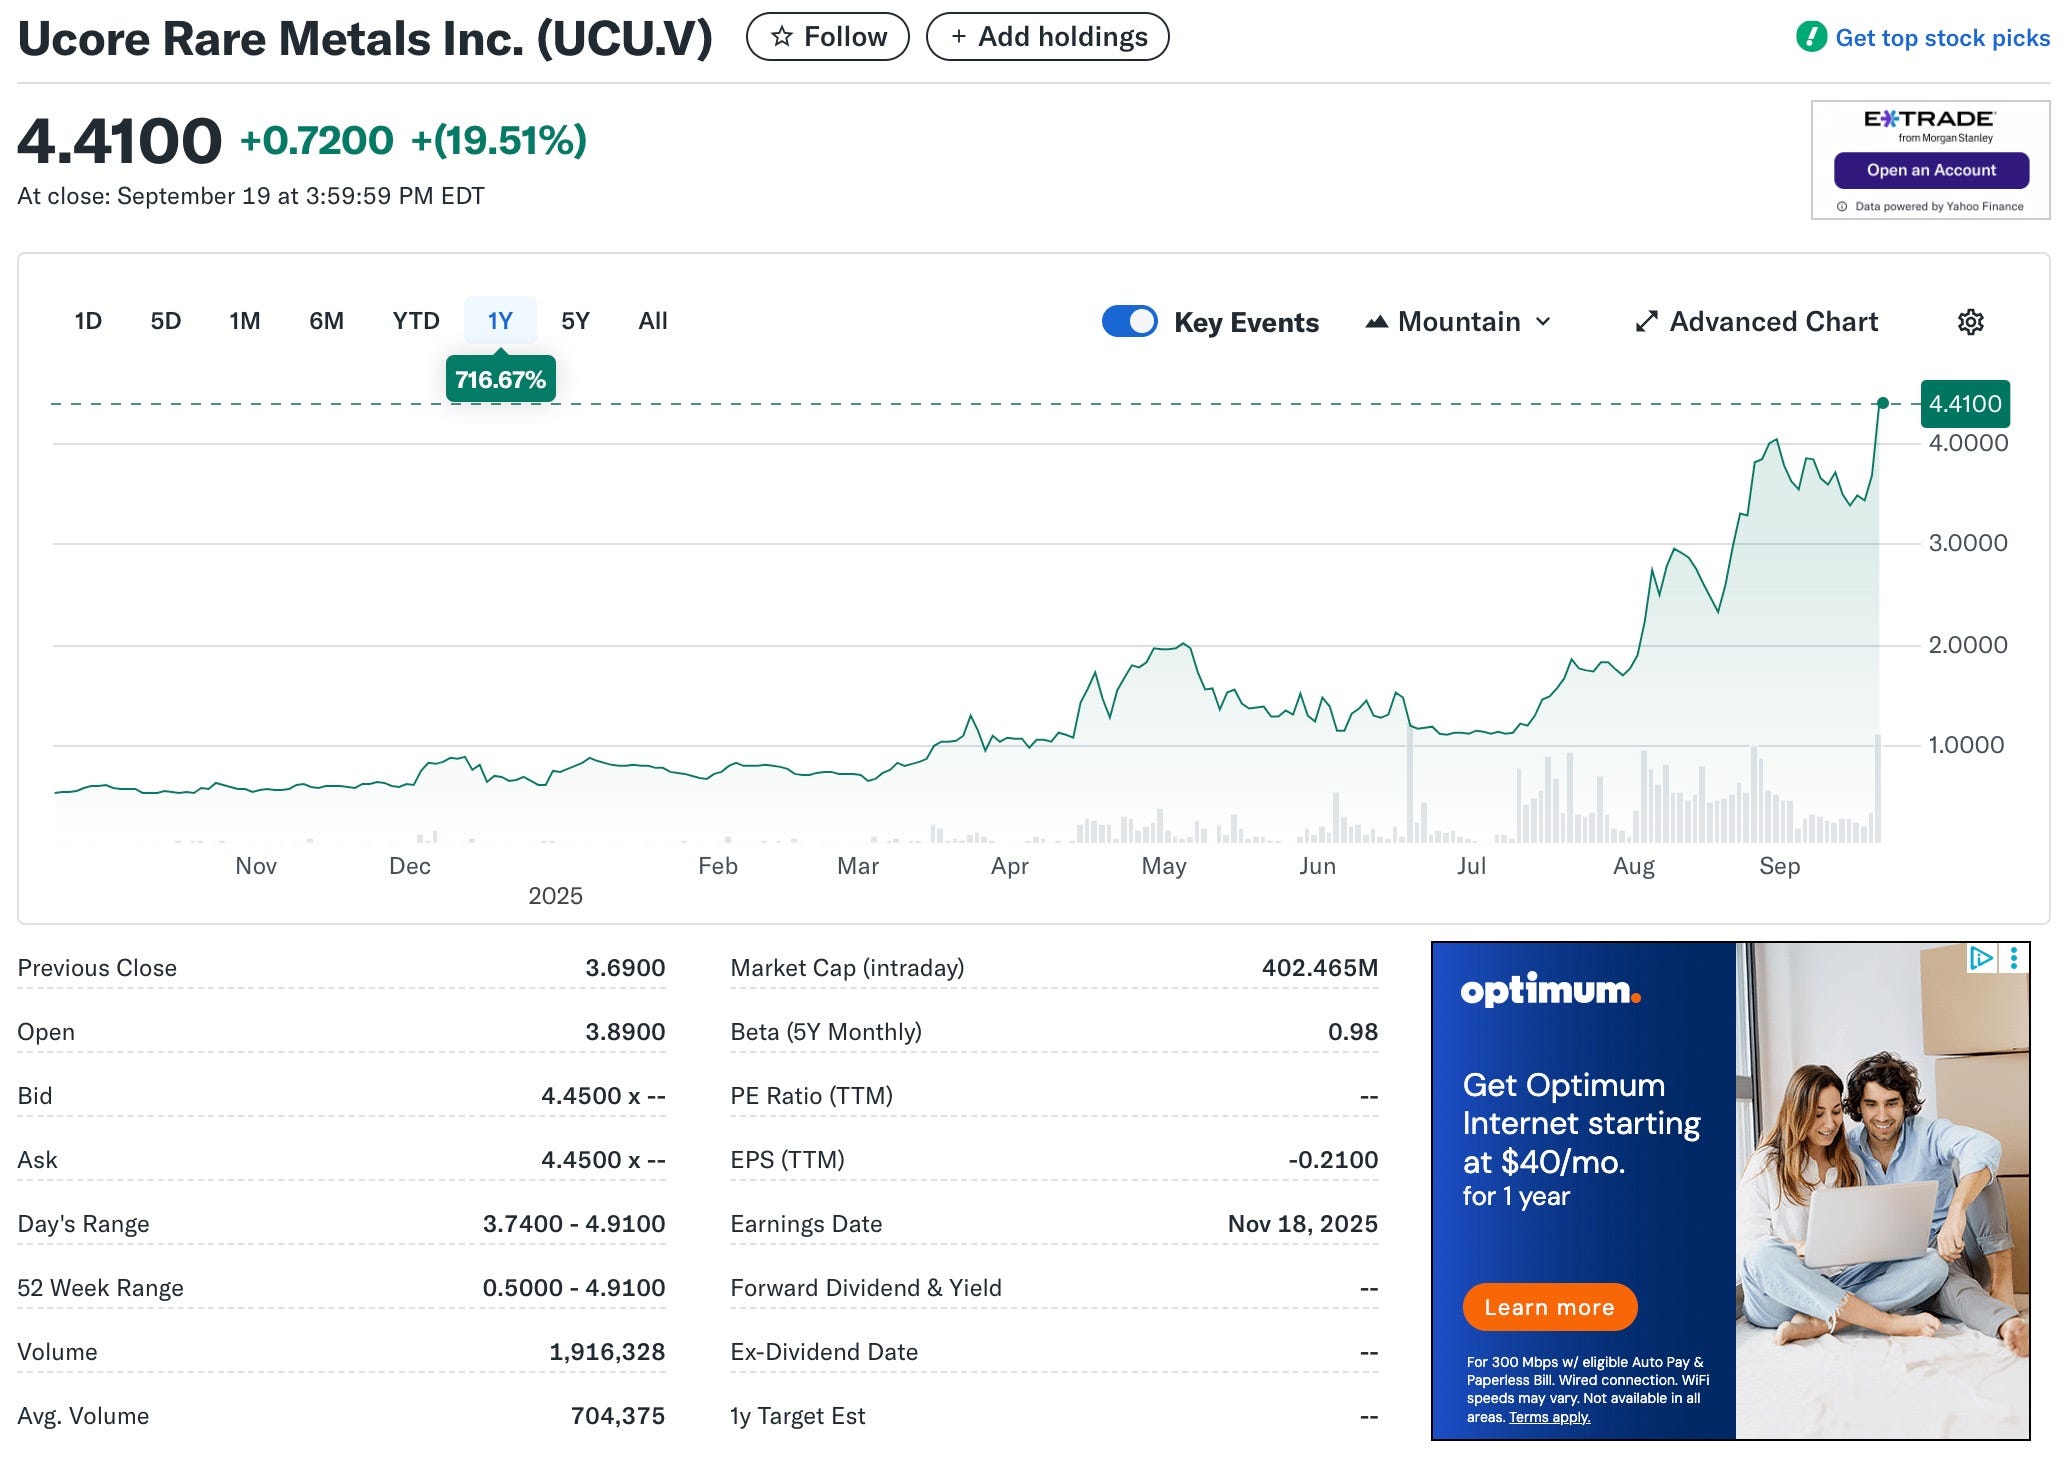Switch to the 6M range tab
Viewport: 2062px width, 1460px height.
[326, 321]
